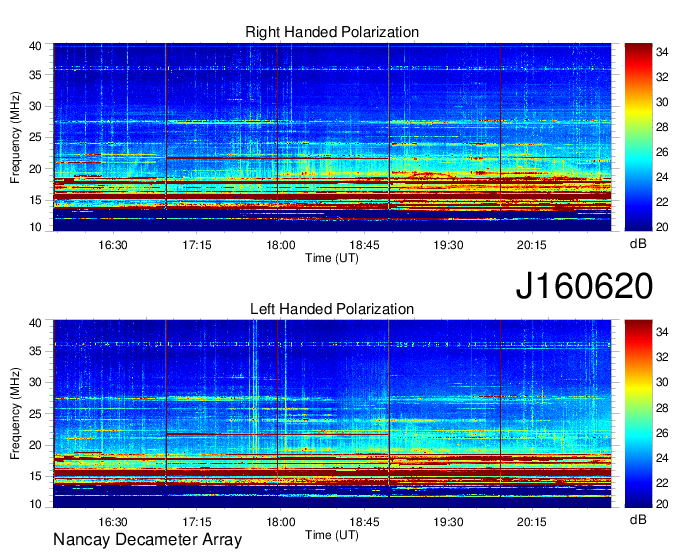Pick the 18:00 time tick of the Left Handed plot
This screenshot has height=552, width=680.
coord(280,522)
